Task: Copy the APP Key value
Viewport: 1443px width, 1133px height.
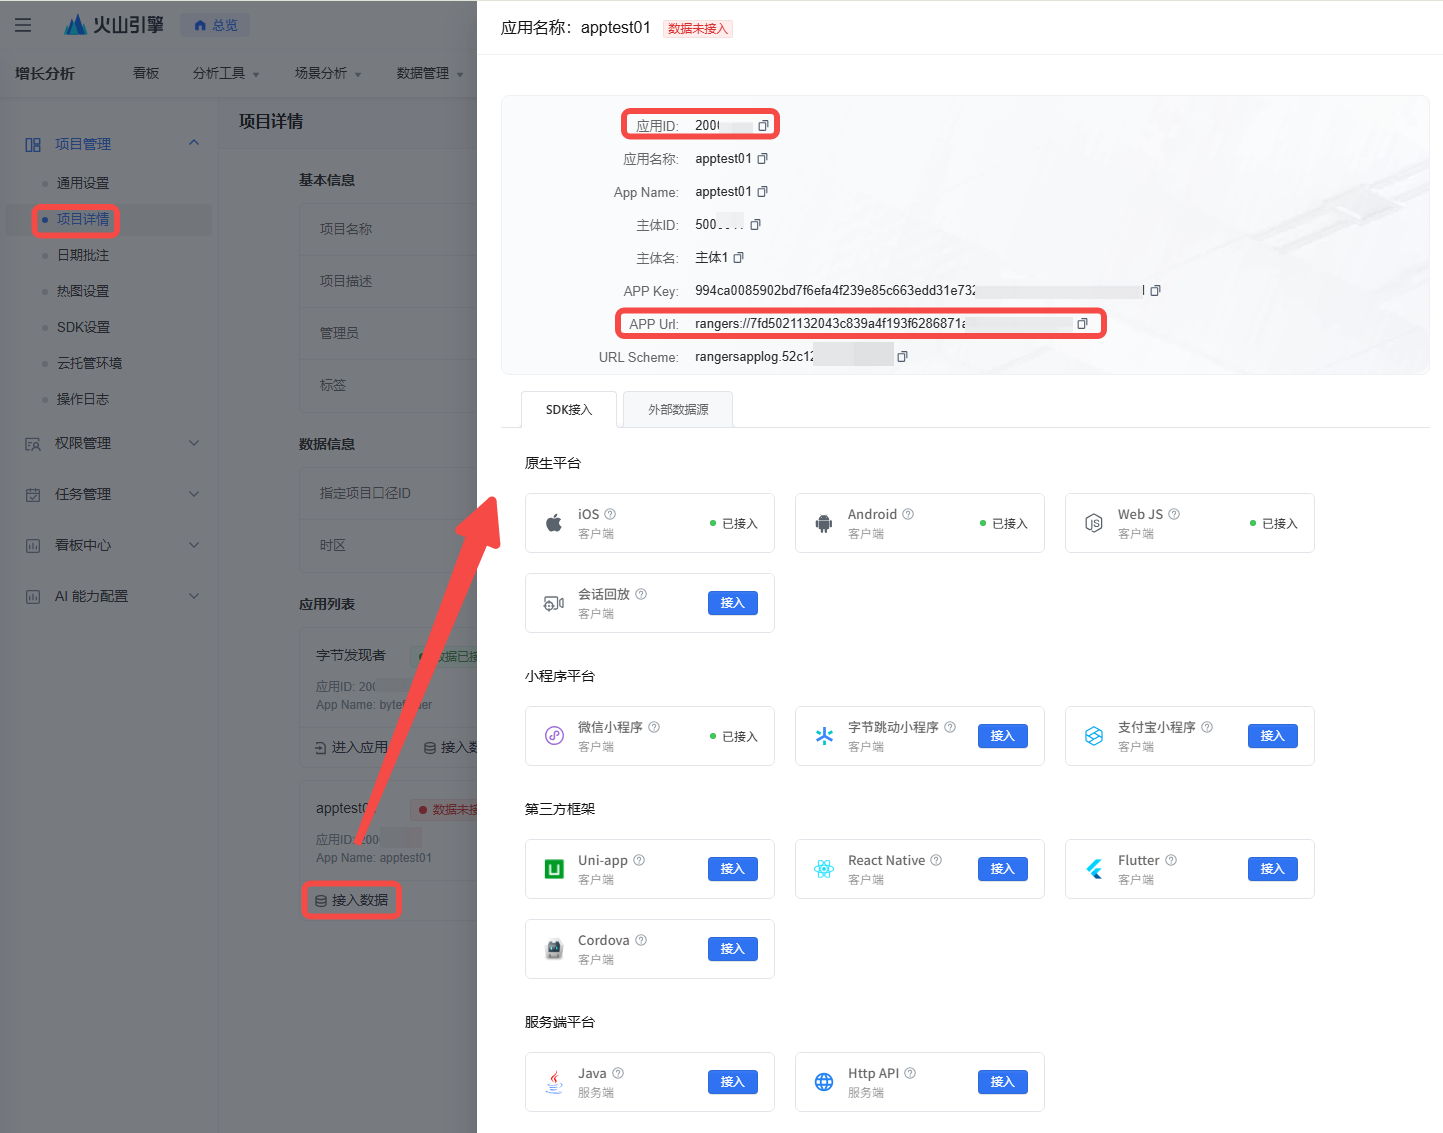Action: (x=1155, y=291)
